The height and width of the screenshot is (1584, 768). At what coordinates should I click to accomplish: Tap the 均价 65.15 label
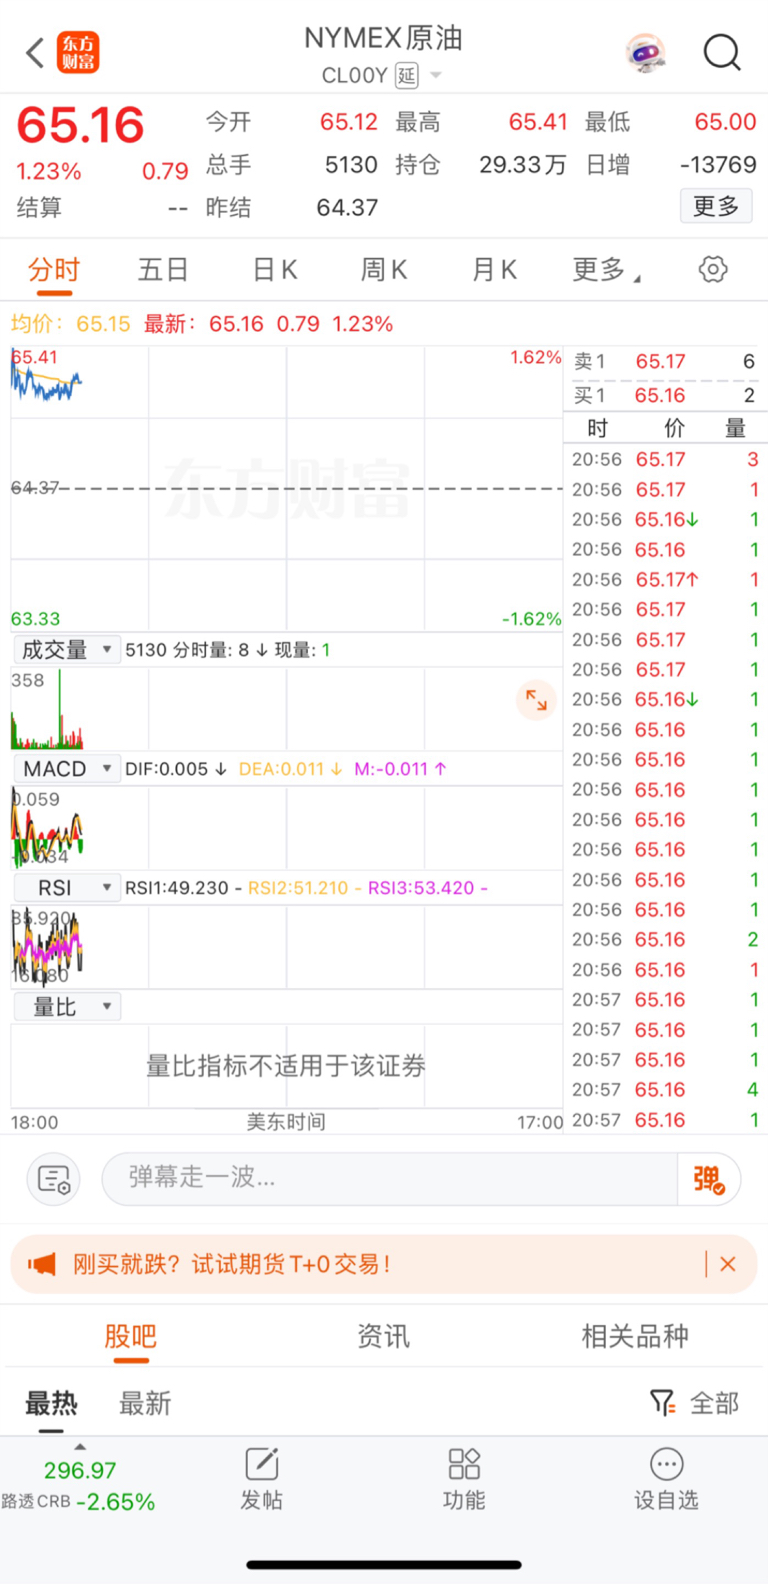[x=70, y=324]
